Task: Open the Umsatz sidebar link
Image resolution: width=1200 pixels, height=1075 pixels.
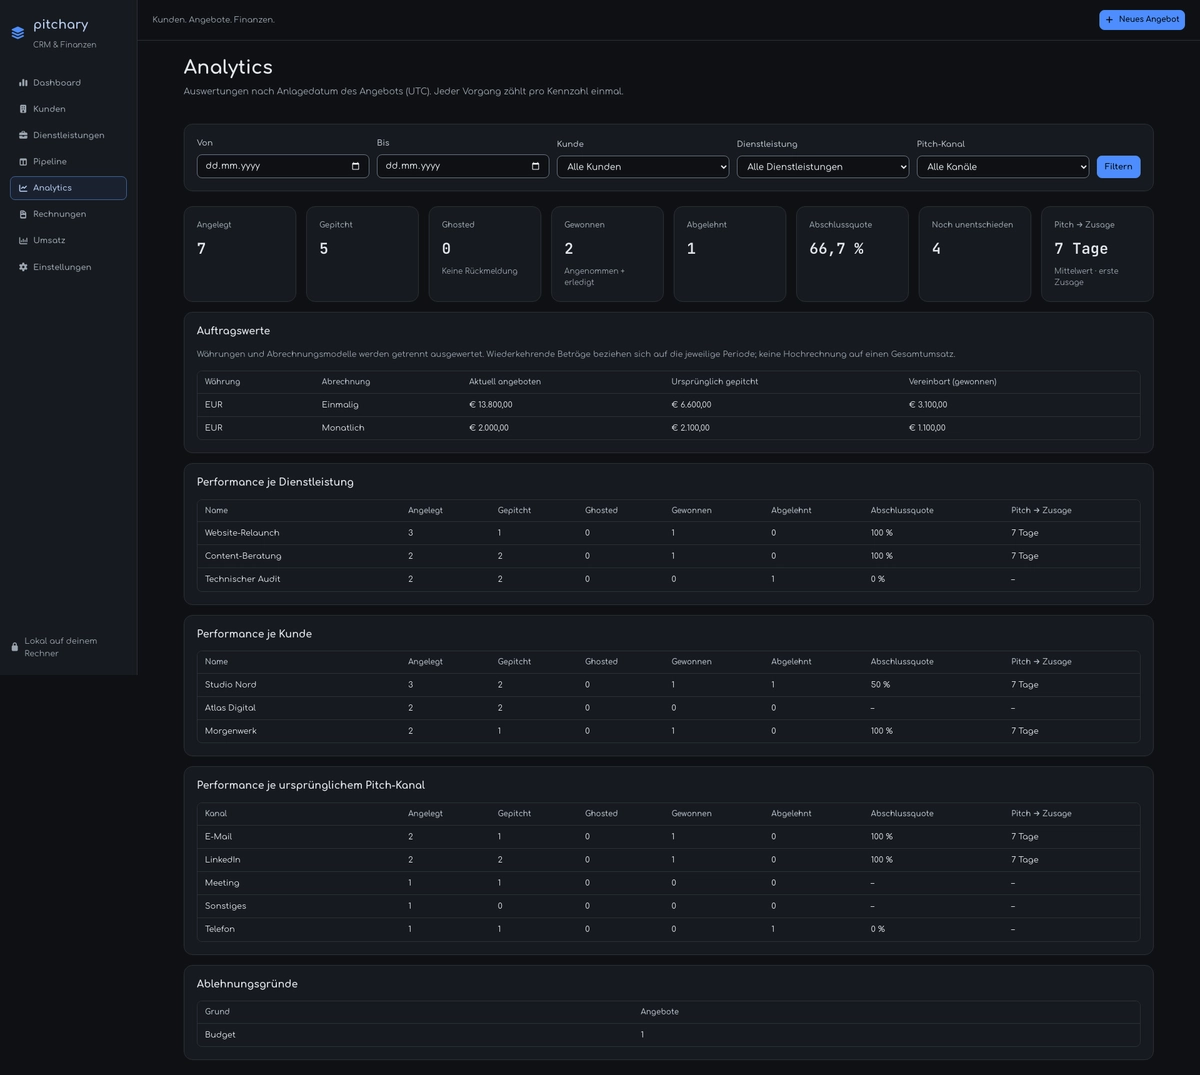Action: 68,240
